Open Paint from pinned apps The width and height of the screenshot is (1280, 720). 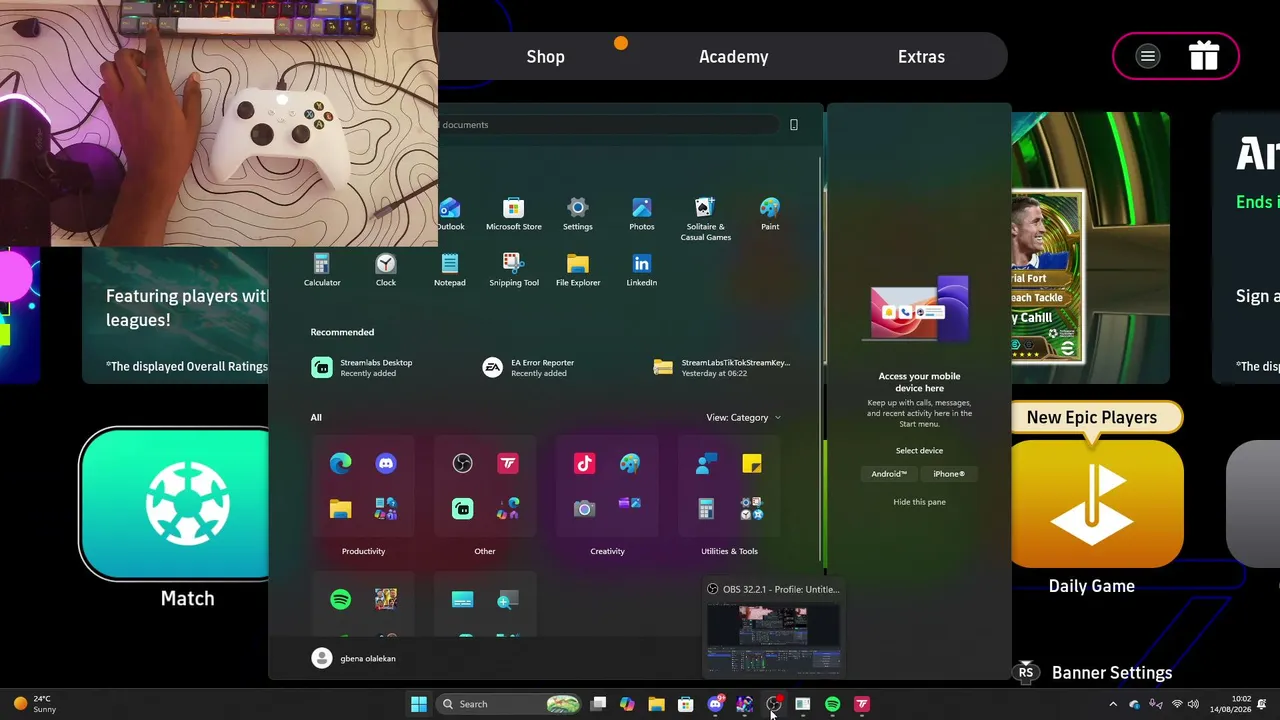[x=770, y=214]
